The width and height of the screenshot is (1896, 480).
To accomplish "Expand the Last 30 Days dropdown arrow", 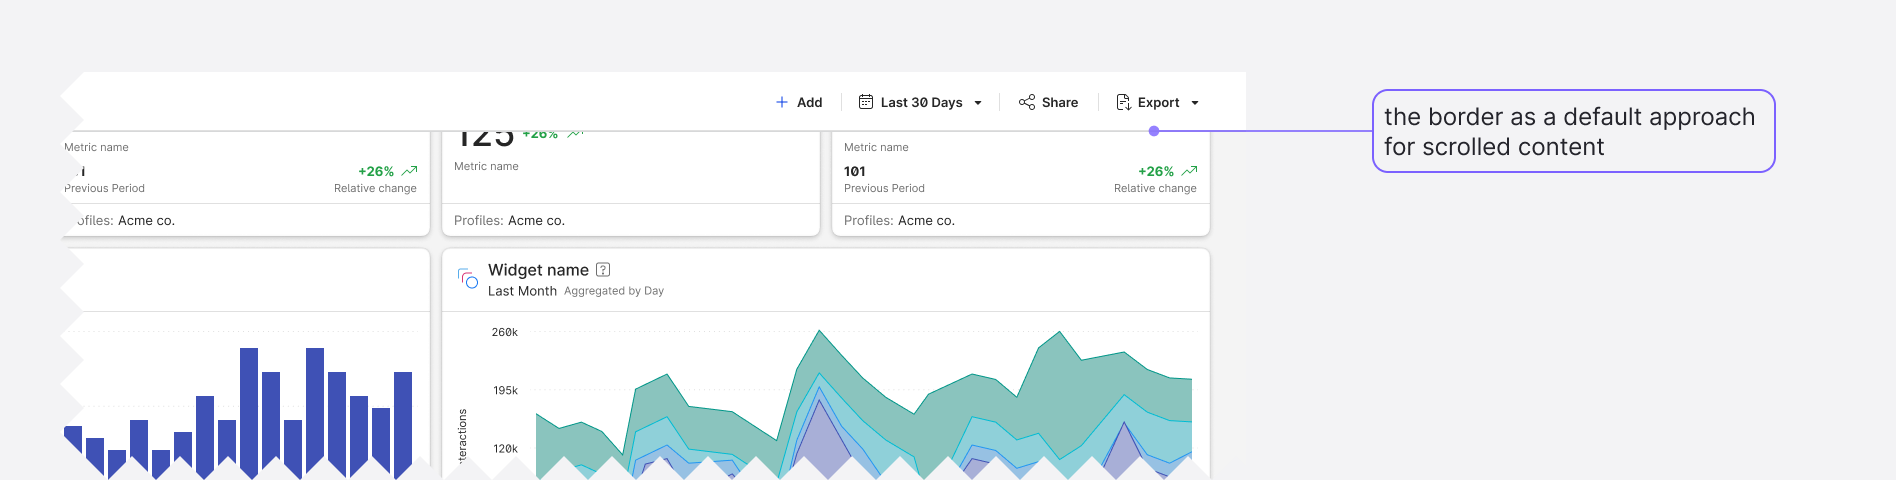I will (x=978, y=103).
